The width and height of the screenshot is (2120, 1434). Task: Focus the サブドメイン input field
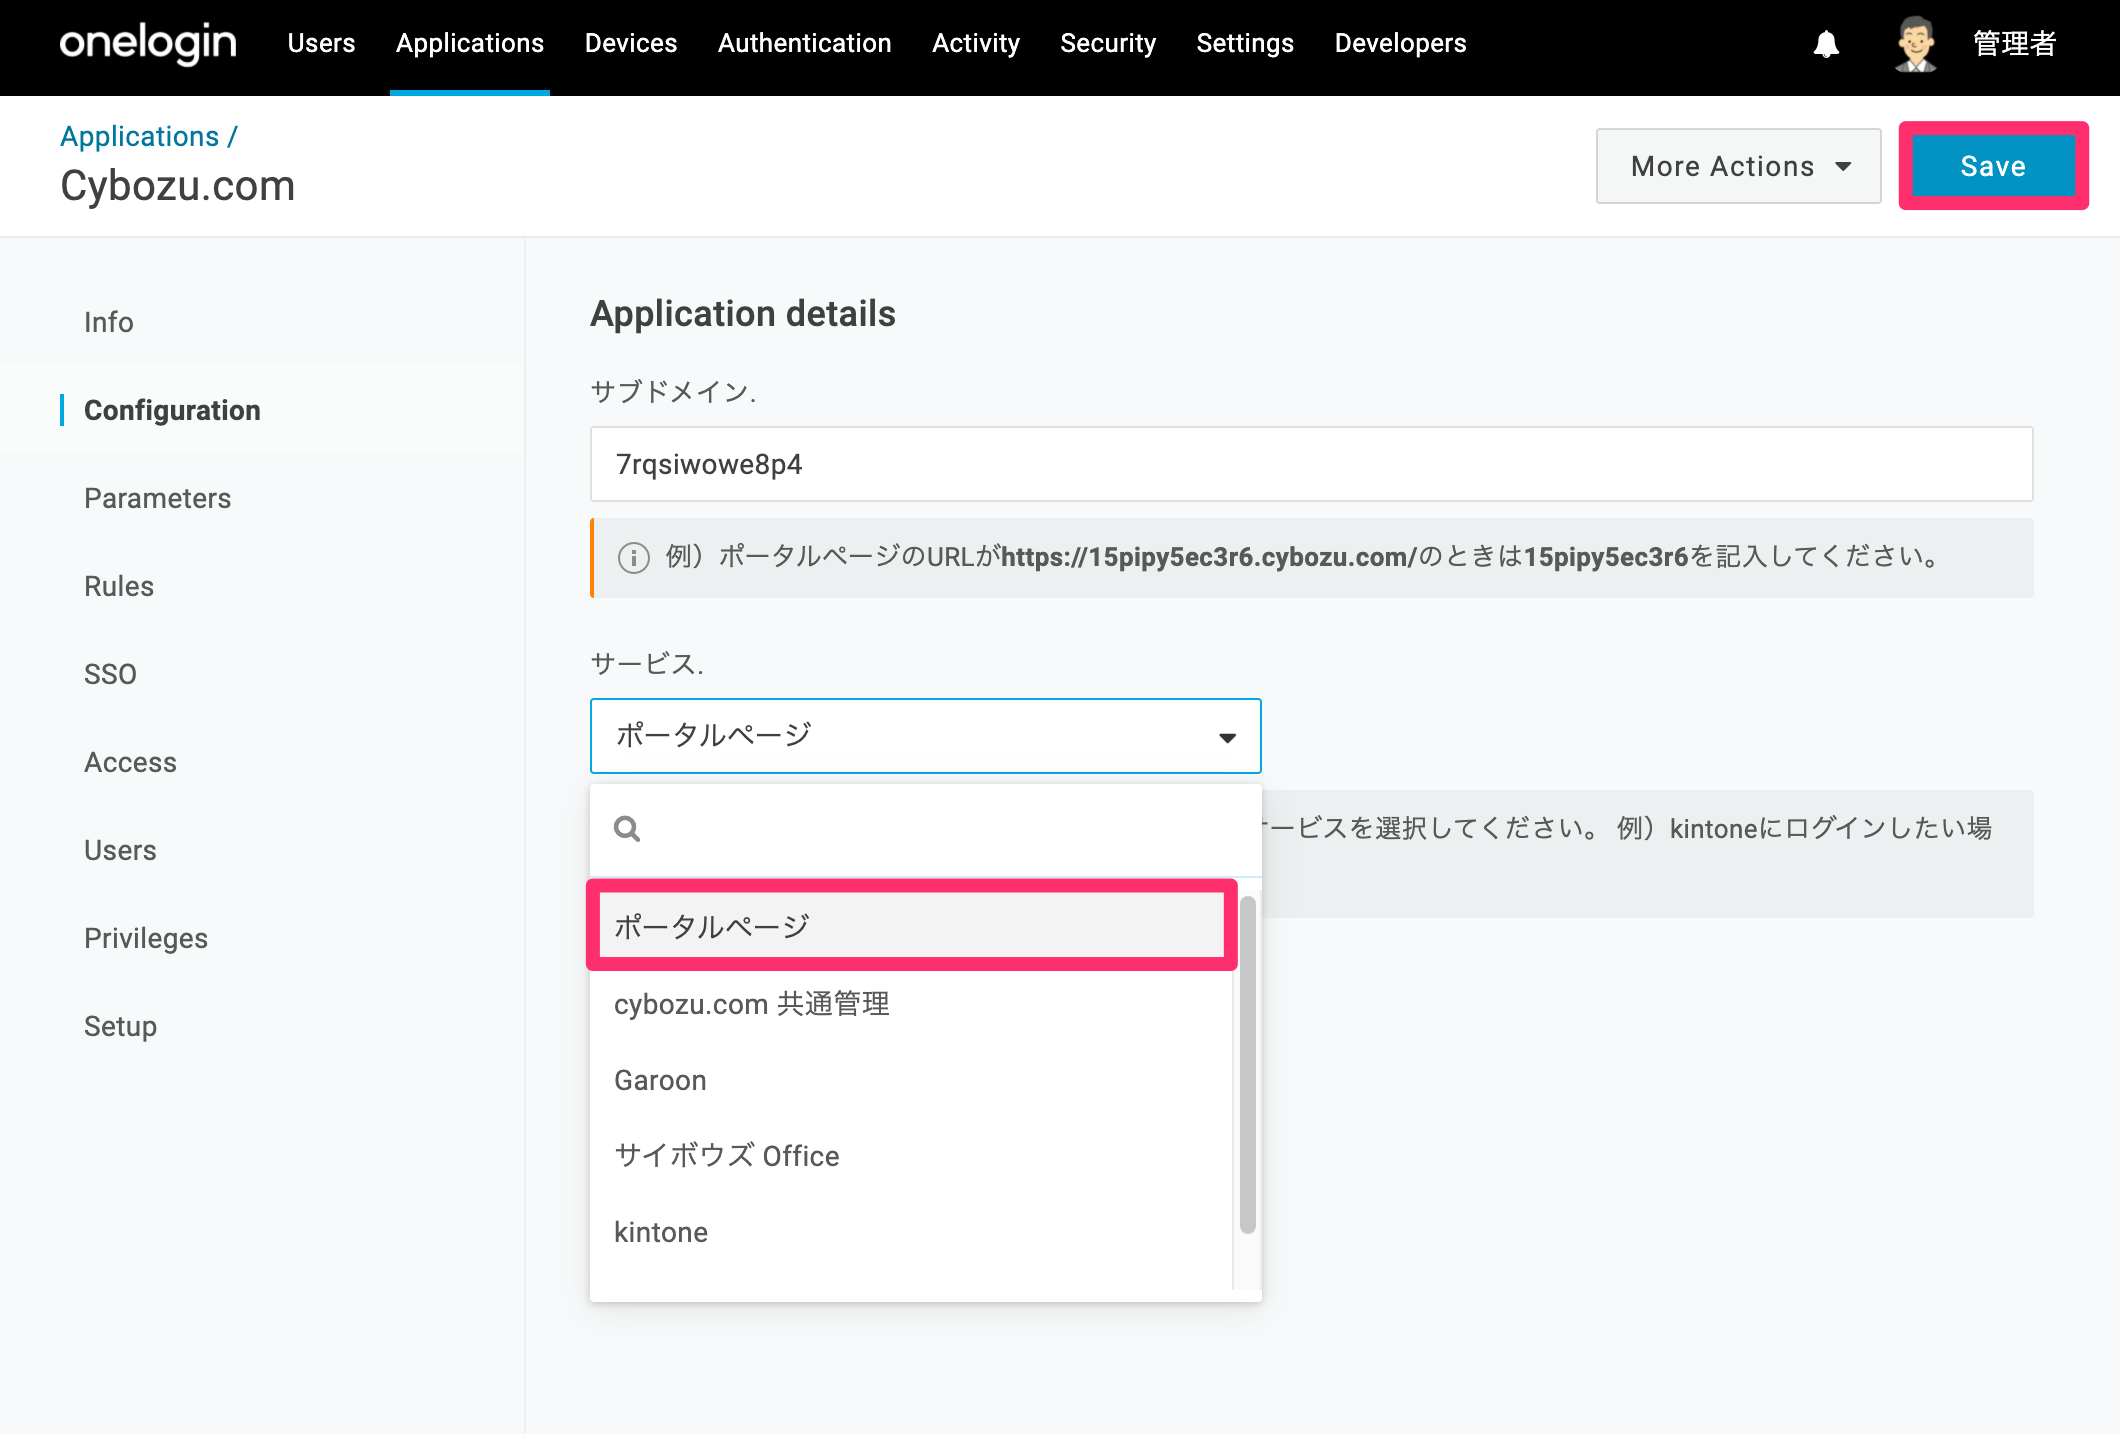1311,464
